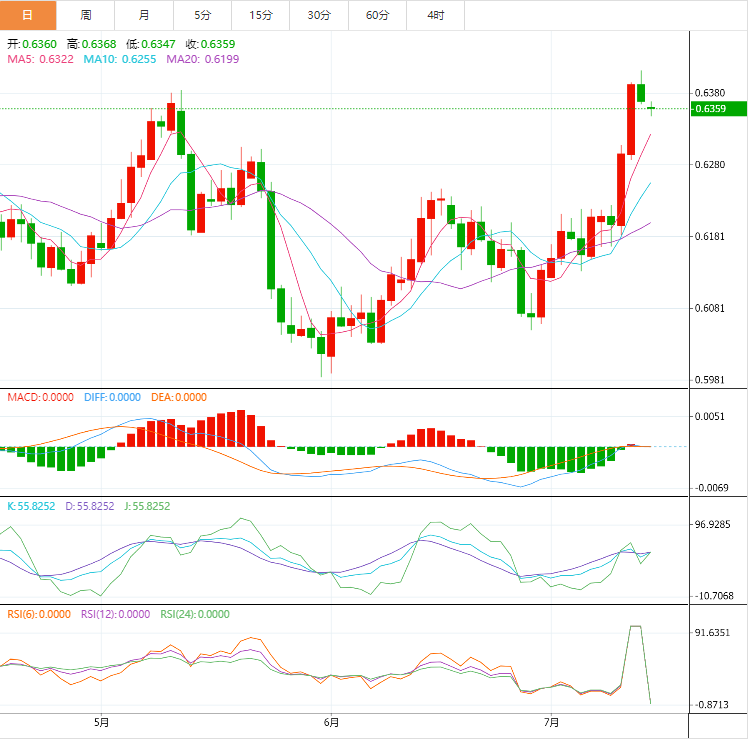Select the MA10 moving average label

pyautogui.click(x=119, y=60)
